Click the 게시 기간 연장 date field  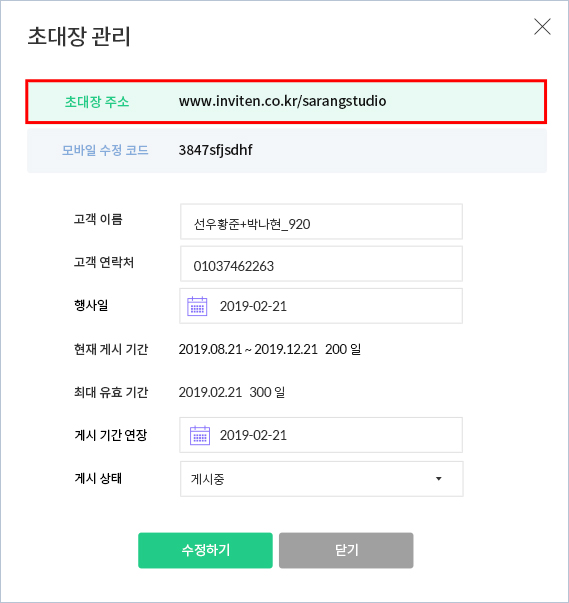pyautogui.click(x=321, y=435)
